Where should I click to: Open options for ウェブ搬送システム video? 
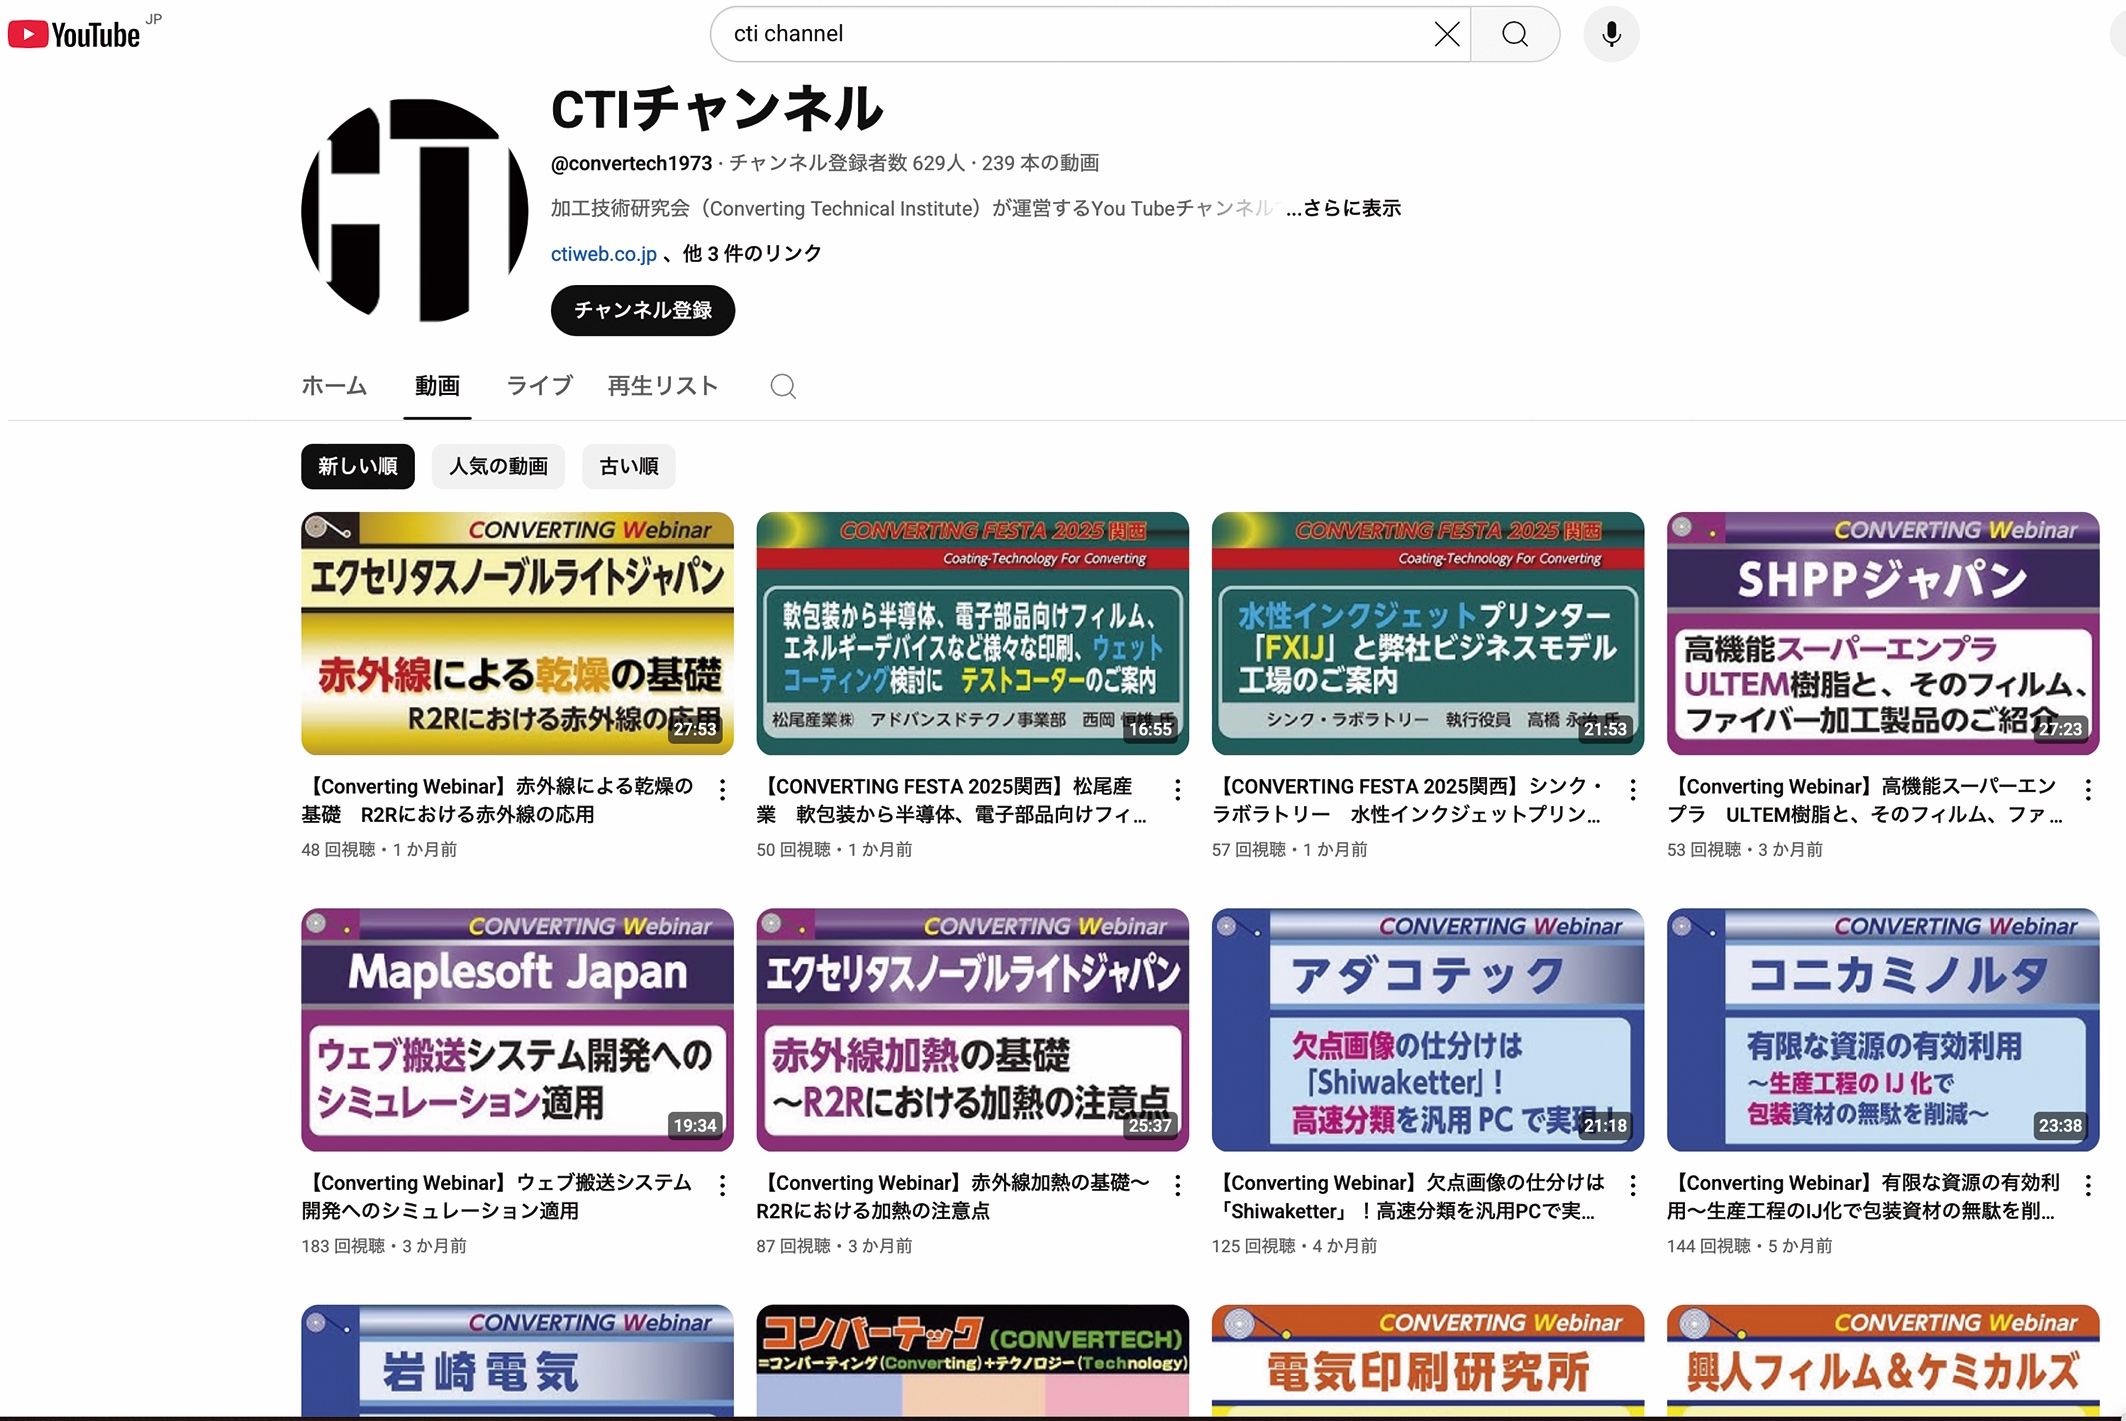(x=722, y=1186)
